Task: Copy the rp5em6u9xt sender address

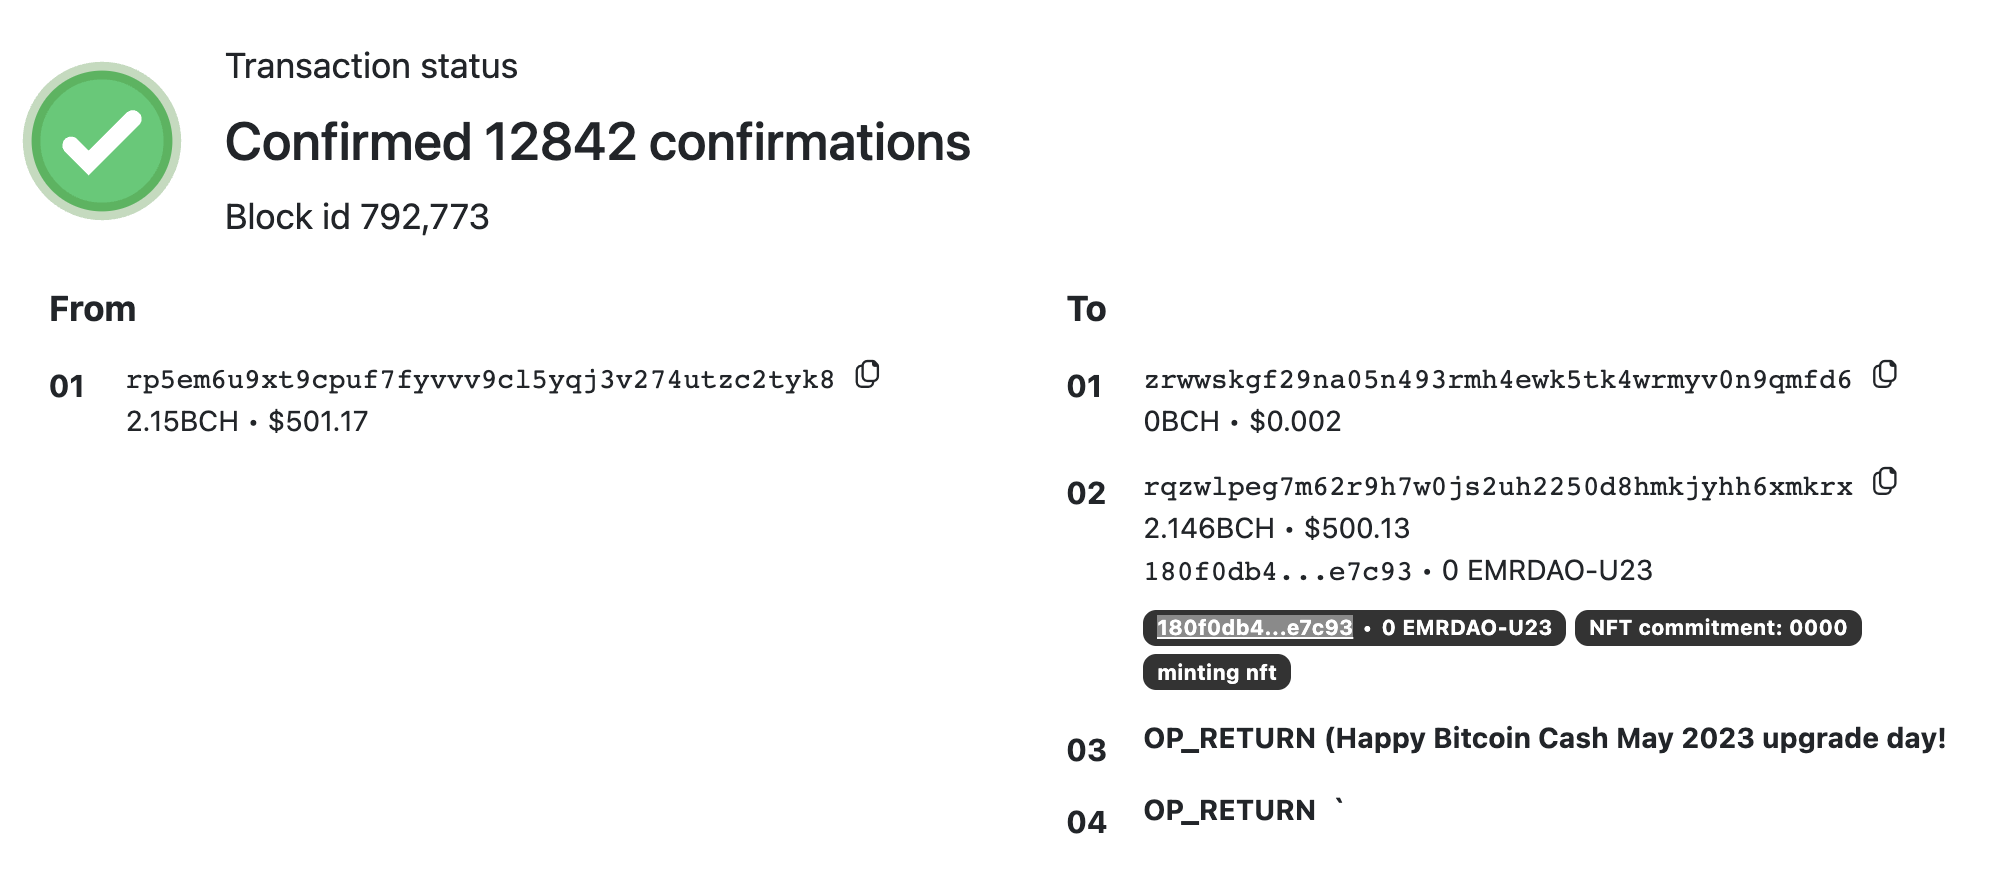Action: click(x=867, y=375)
